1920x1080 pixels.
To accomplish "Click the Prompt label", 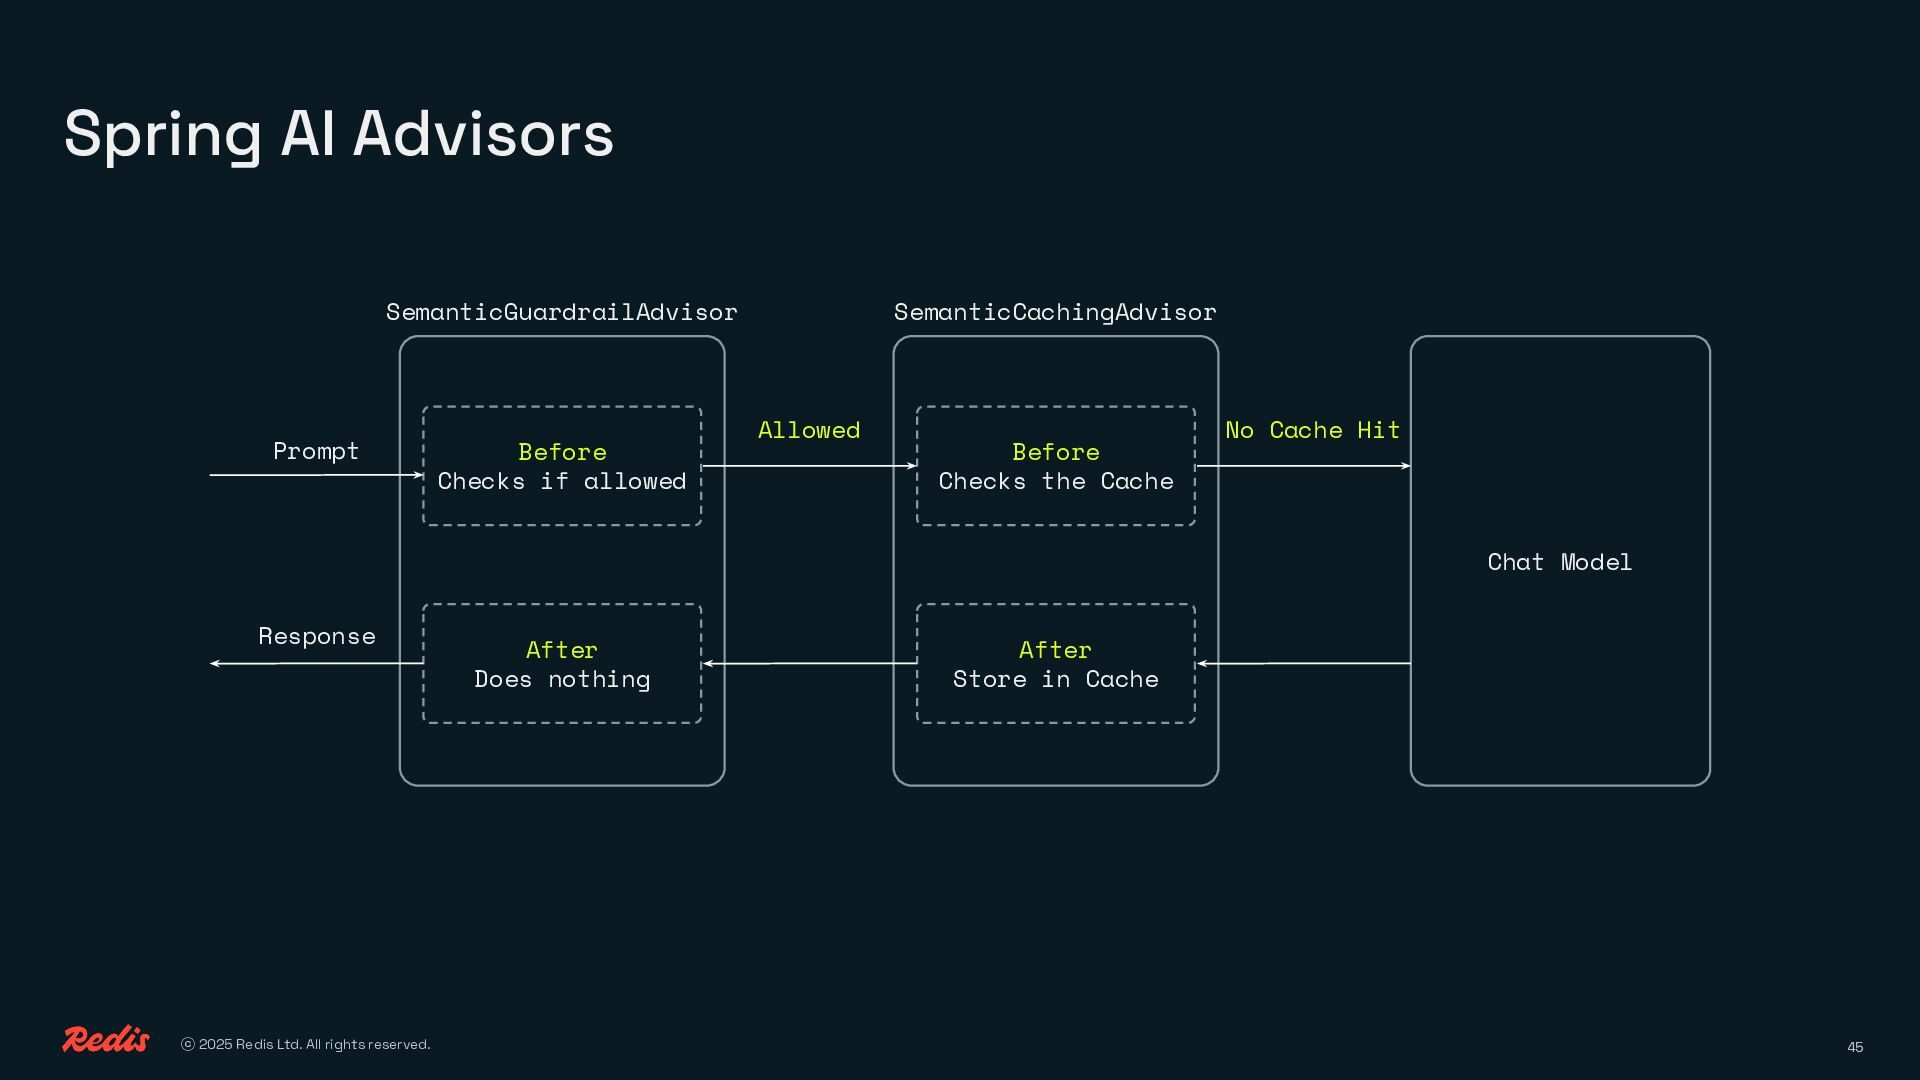I will (315, 451).
